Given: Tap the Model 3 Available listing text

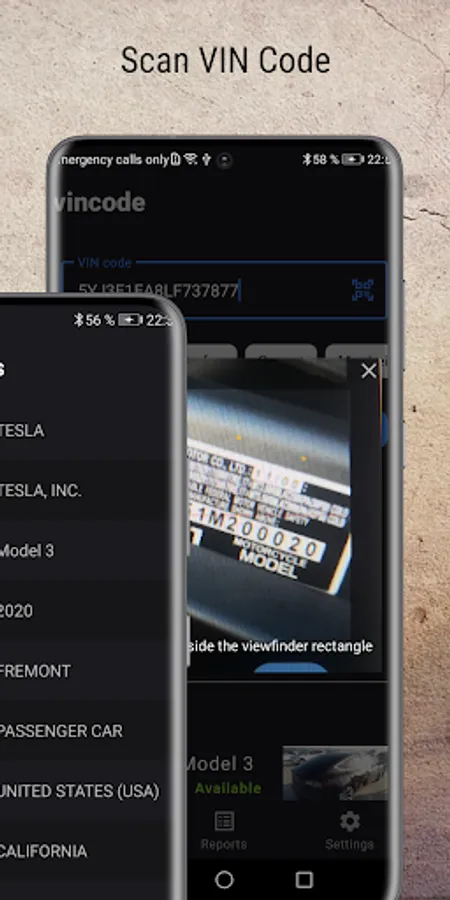Looking at the screenshot, I should point(223,775).
